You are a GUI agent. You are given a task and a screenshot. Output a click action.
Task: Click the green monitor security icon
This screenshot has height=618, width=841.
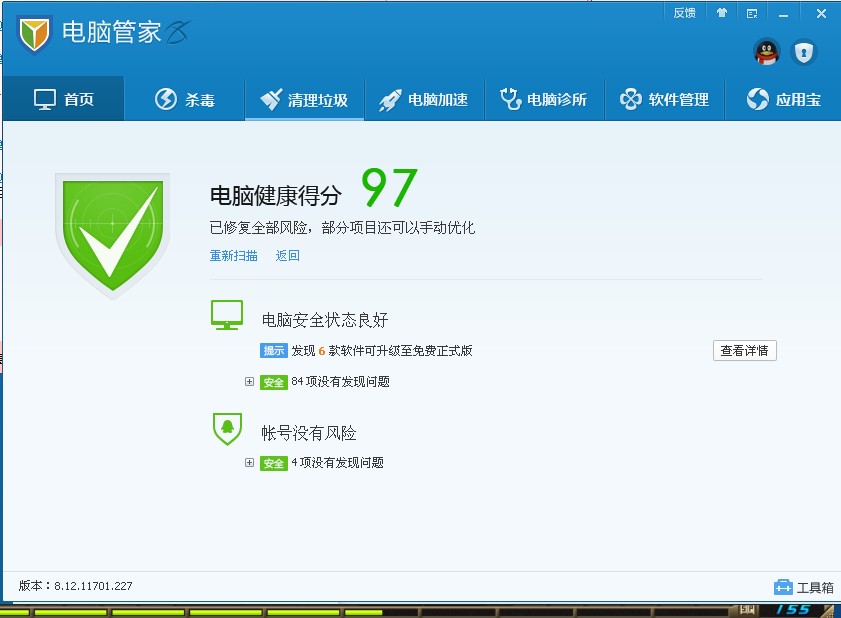pos(227,315)
